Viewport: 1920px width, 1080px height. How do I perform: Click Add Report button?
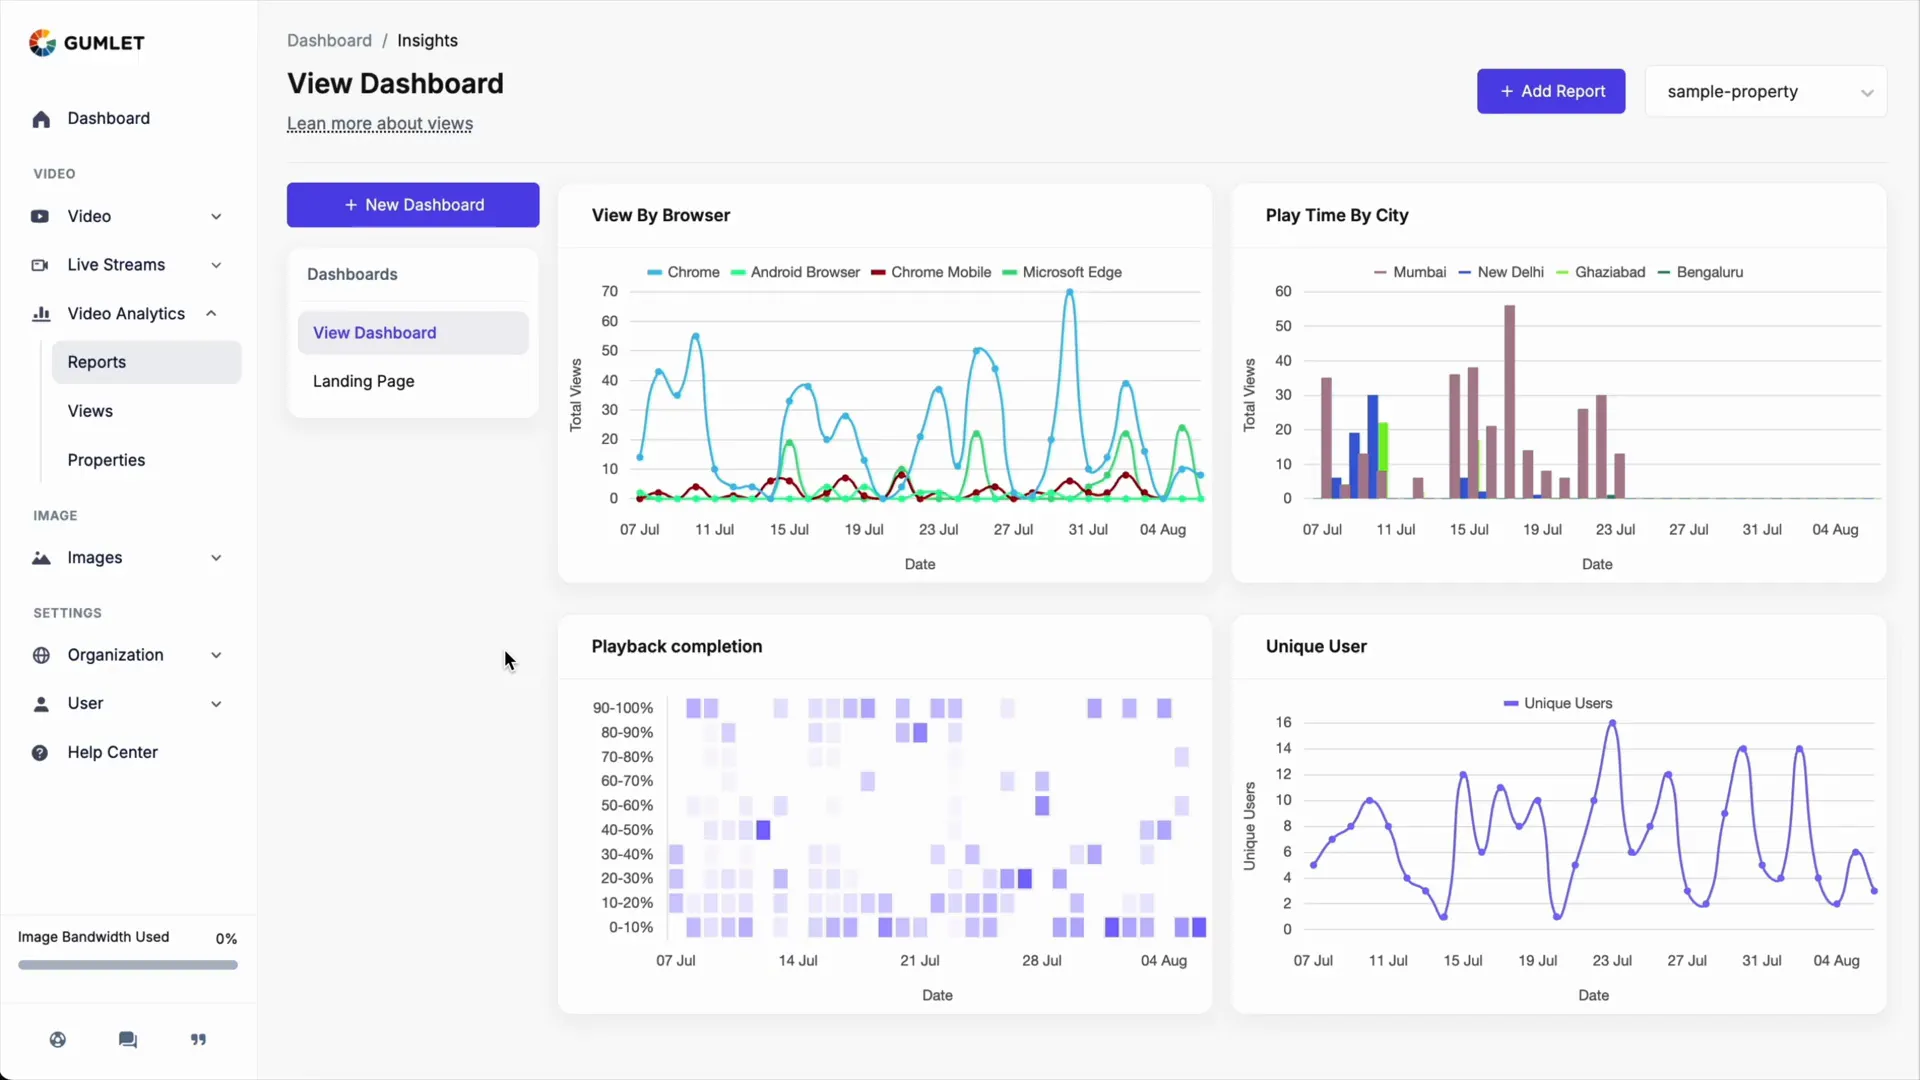click(x=1551, y=91)
